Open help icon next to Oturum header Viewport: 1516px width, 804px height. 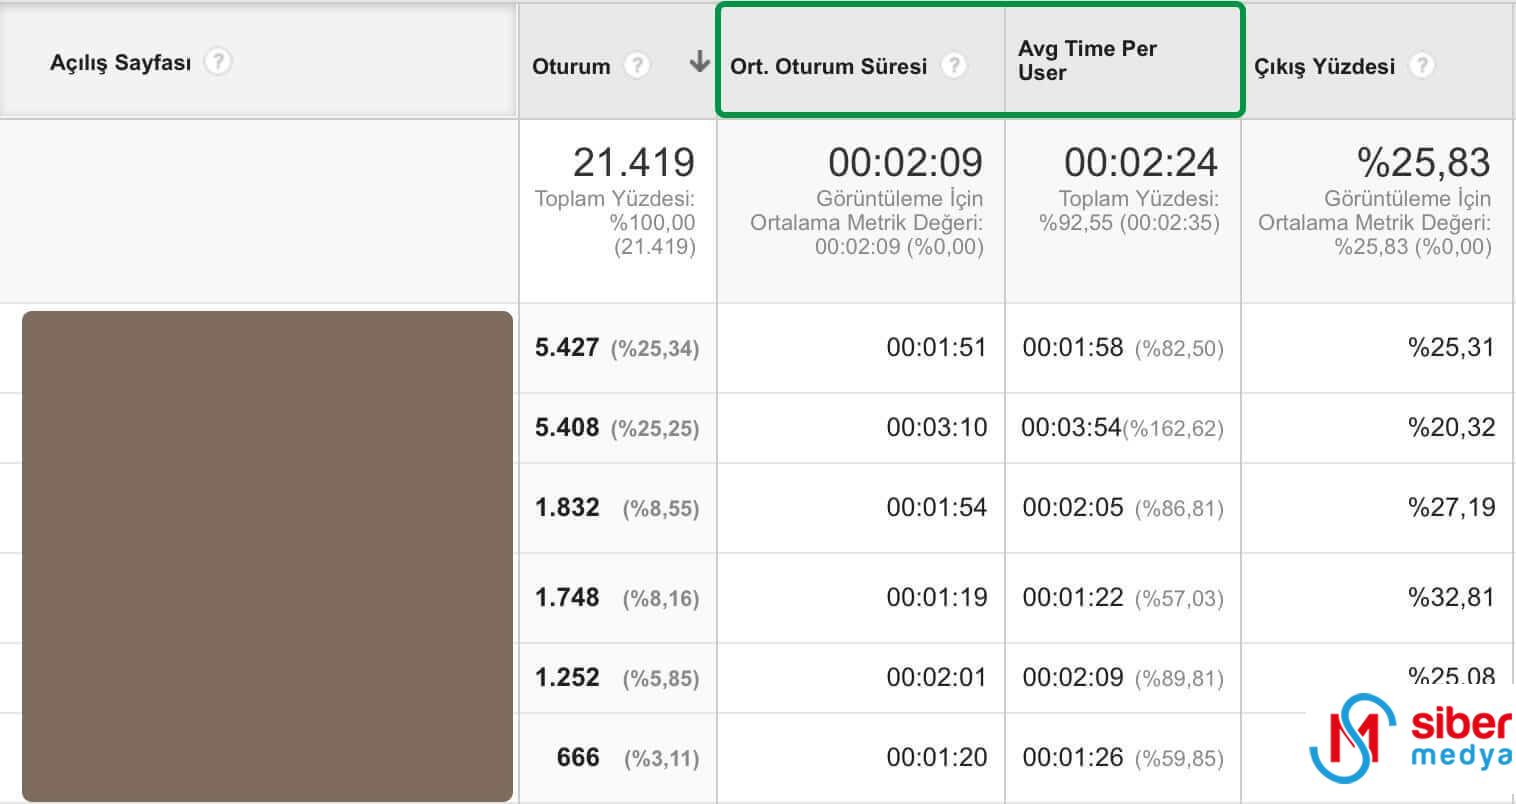click(636, 66)
